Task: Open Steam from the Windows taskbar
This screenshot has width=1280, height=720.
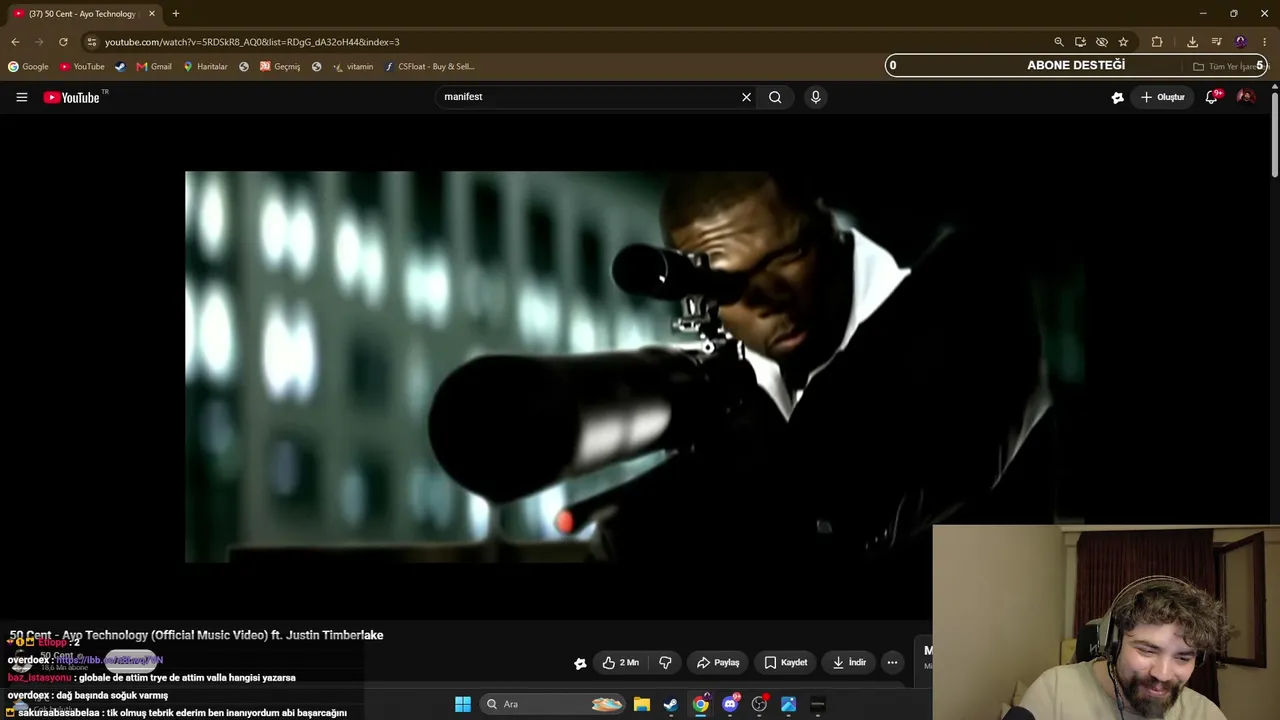Action: coord(670,704)
